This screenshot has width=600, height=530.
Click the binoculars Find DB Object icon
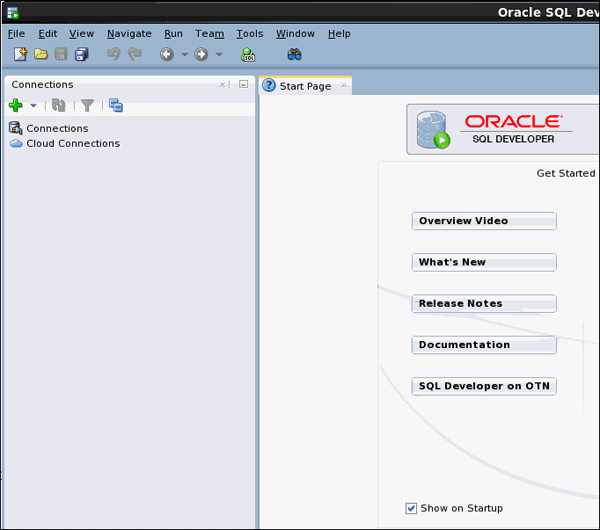(x=295, y=54)
